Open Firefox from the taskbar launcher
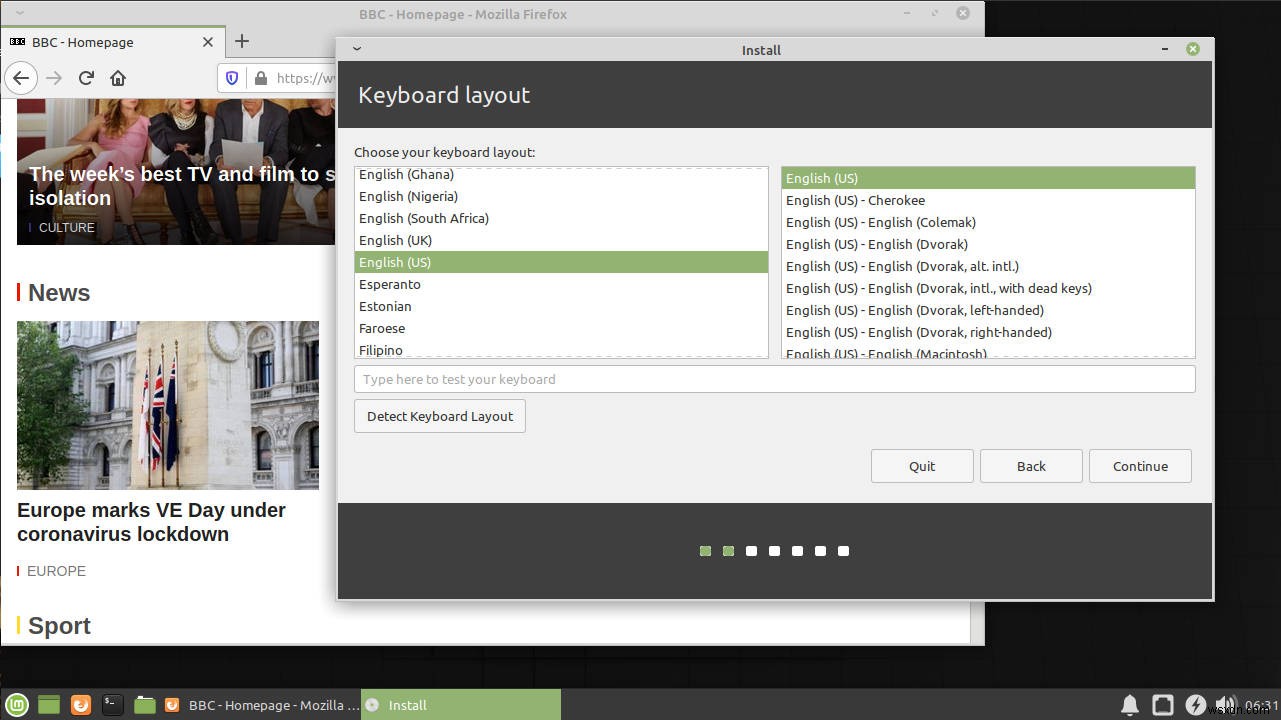This screenshot has height=720, width=1281. pyautogui.click(x=80, y=704)
